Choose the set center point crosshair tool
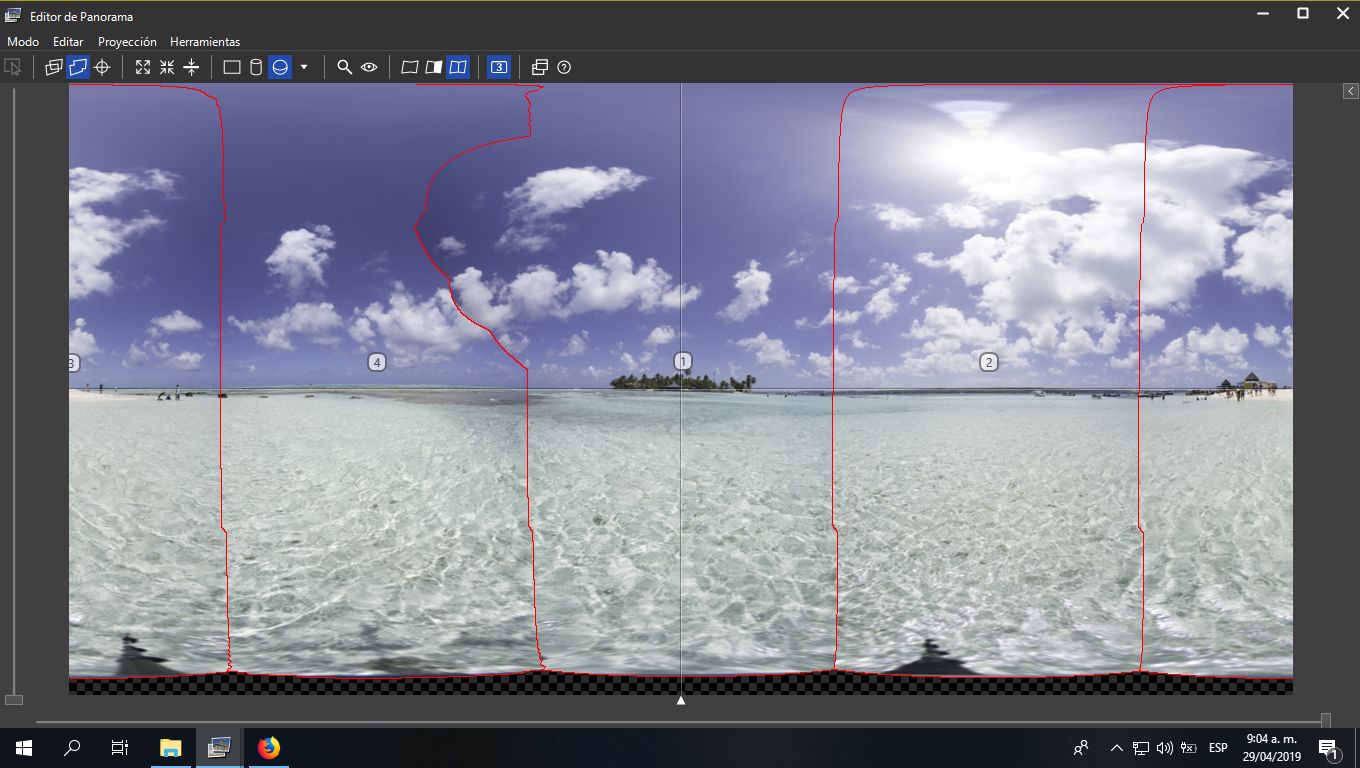The image size is (1360, 768). pyautogui.click(x=102, y=67)
